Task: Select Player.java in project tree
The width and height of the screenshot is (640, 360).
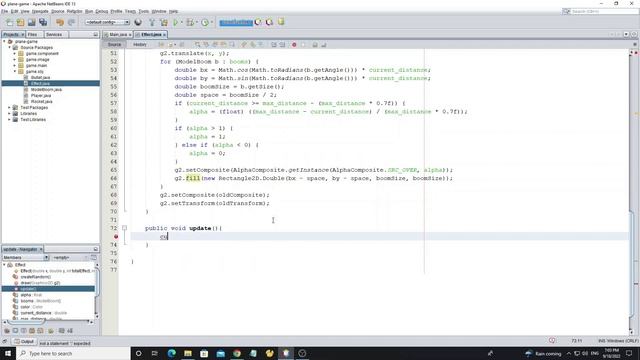Action: (x=41, y=96)
